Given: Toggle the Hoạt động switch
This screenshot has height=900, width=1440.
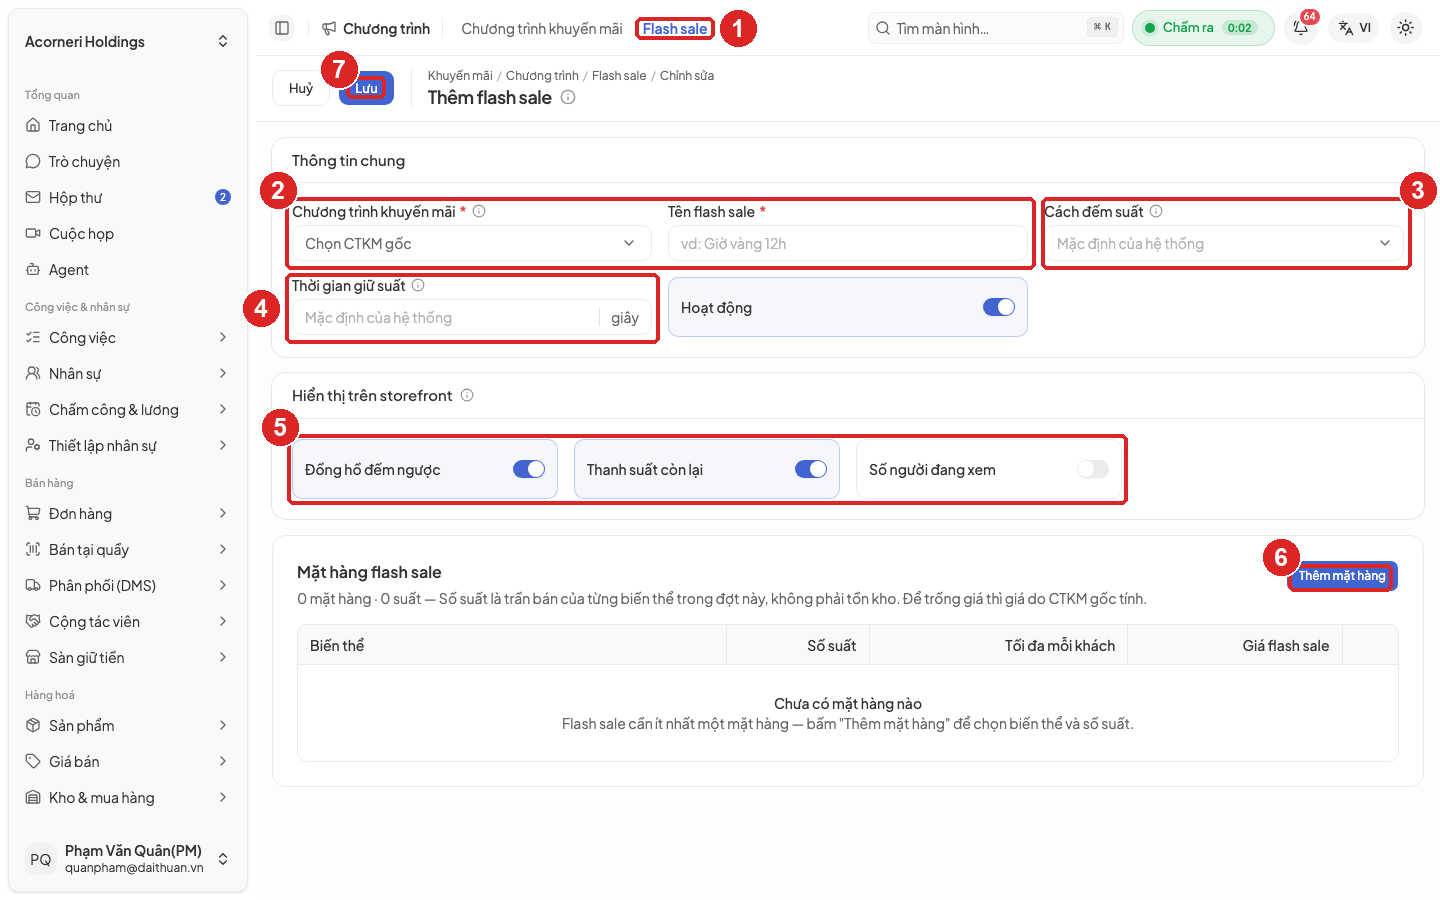Looking at the screenshot, I should [999, 307].
